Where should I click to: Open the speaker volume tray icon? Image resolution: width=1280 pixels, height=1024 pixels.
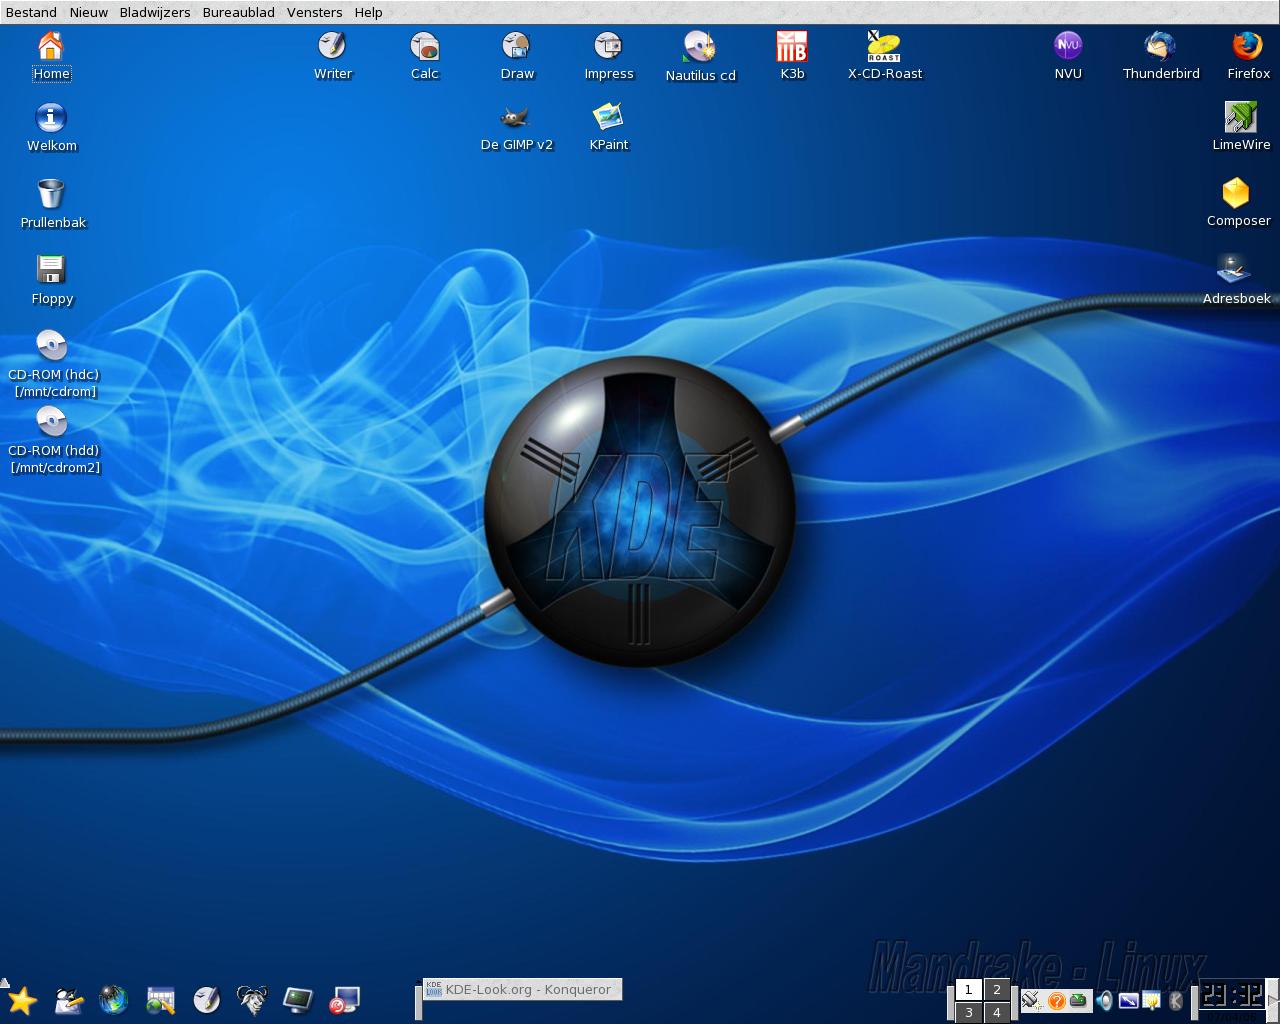1104,1000
